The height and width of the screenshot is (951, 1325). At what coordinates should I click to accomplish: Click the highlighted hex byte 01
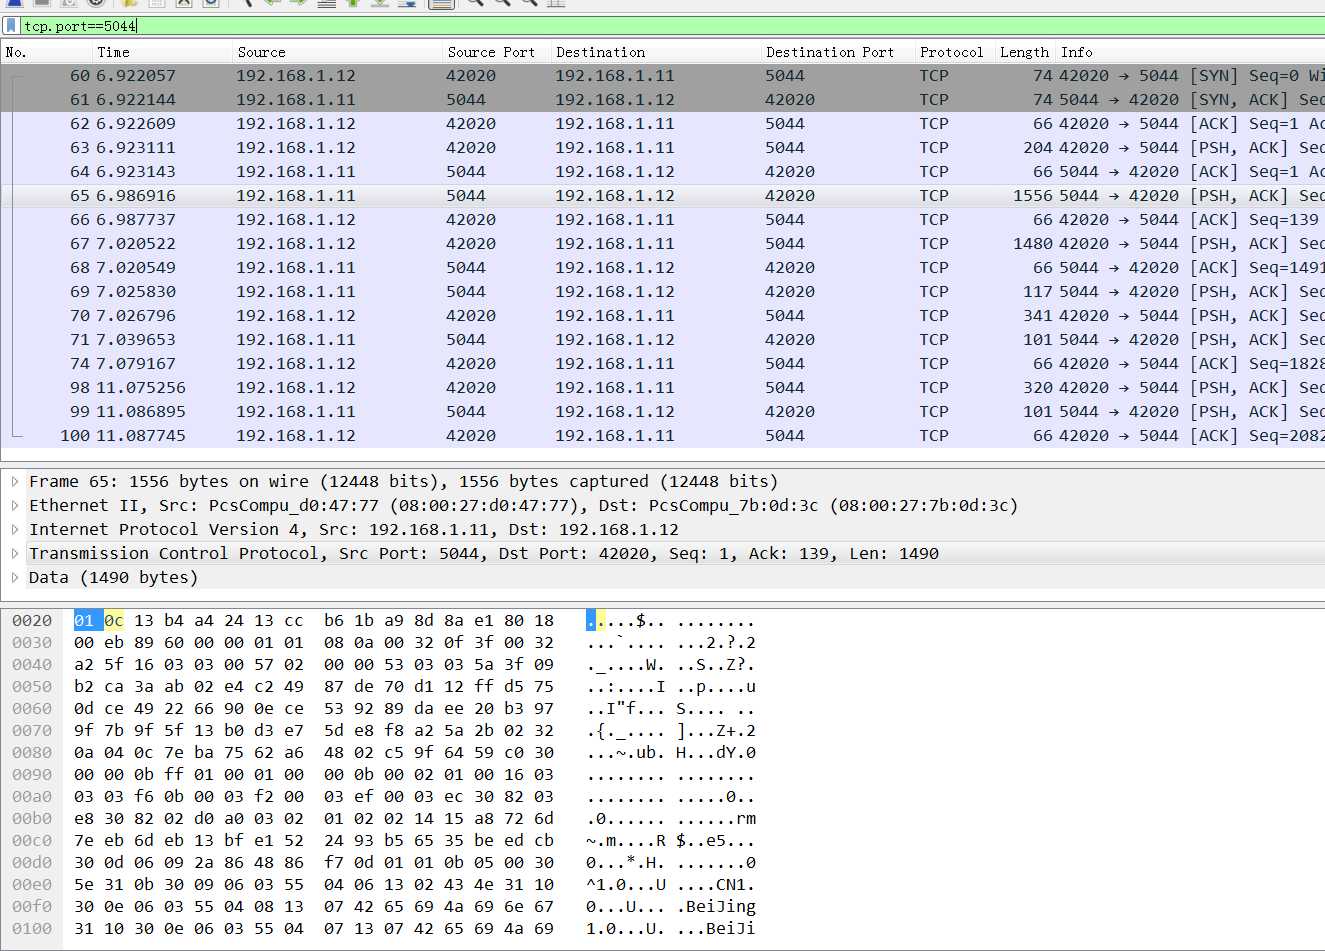(x=84, y=621)
